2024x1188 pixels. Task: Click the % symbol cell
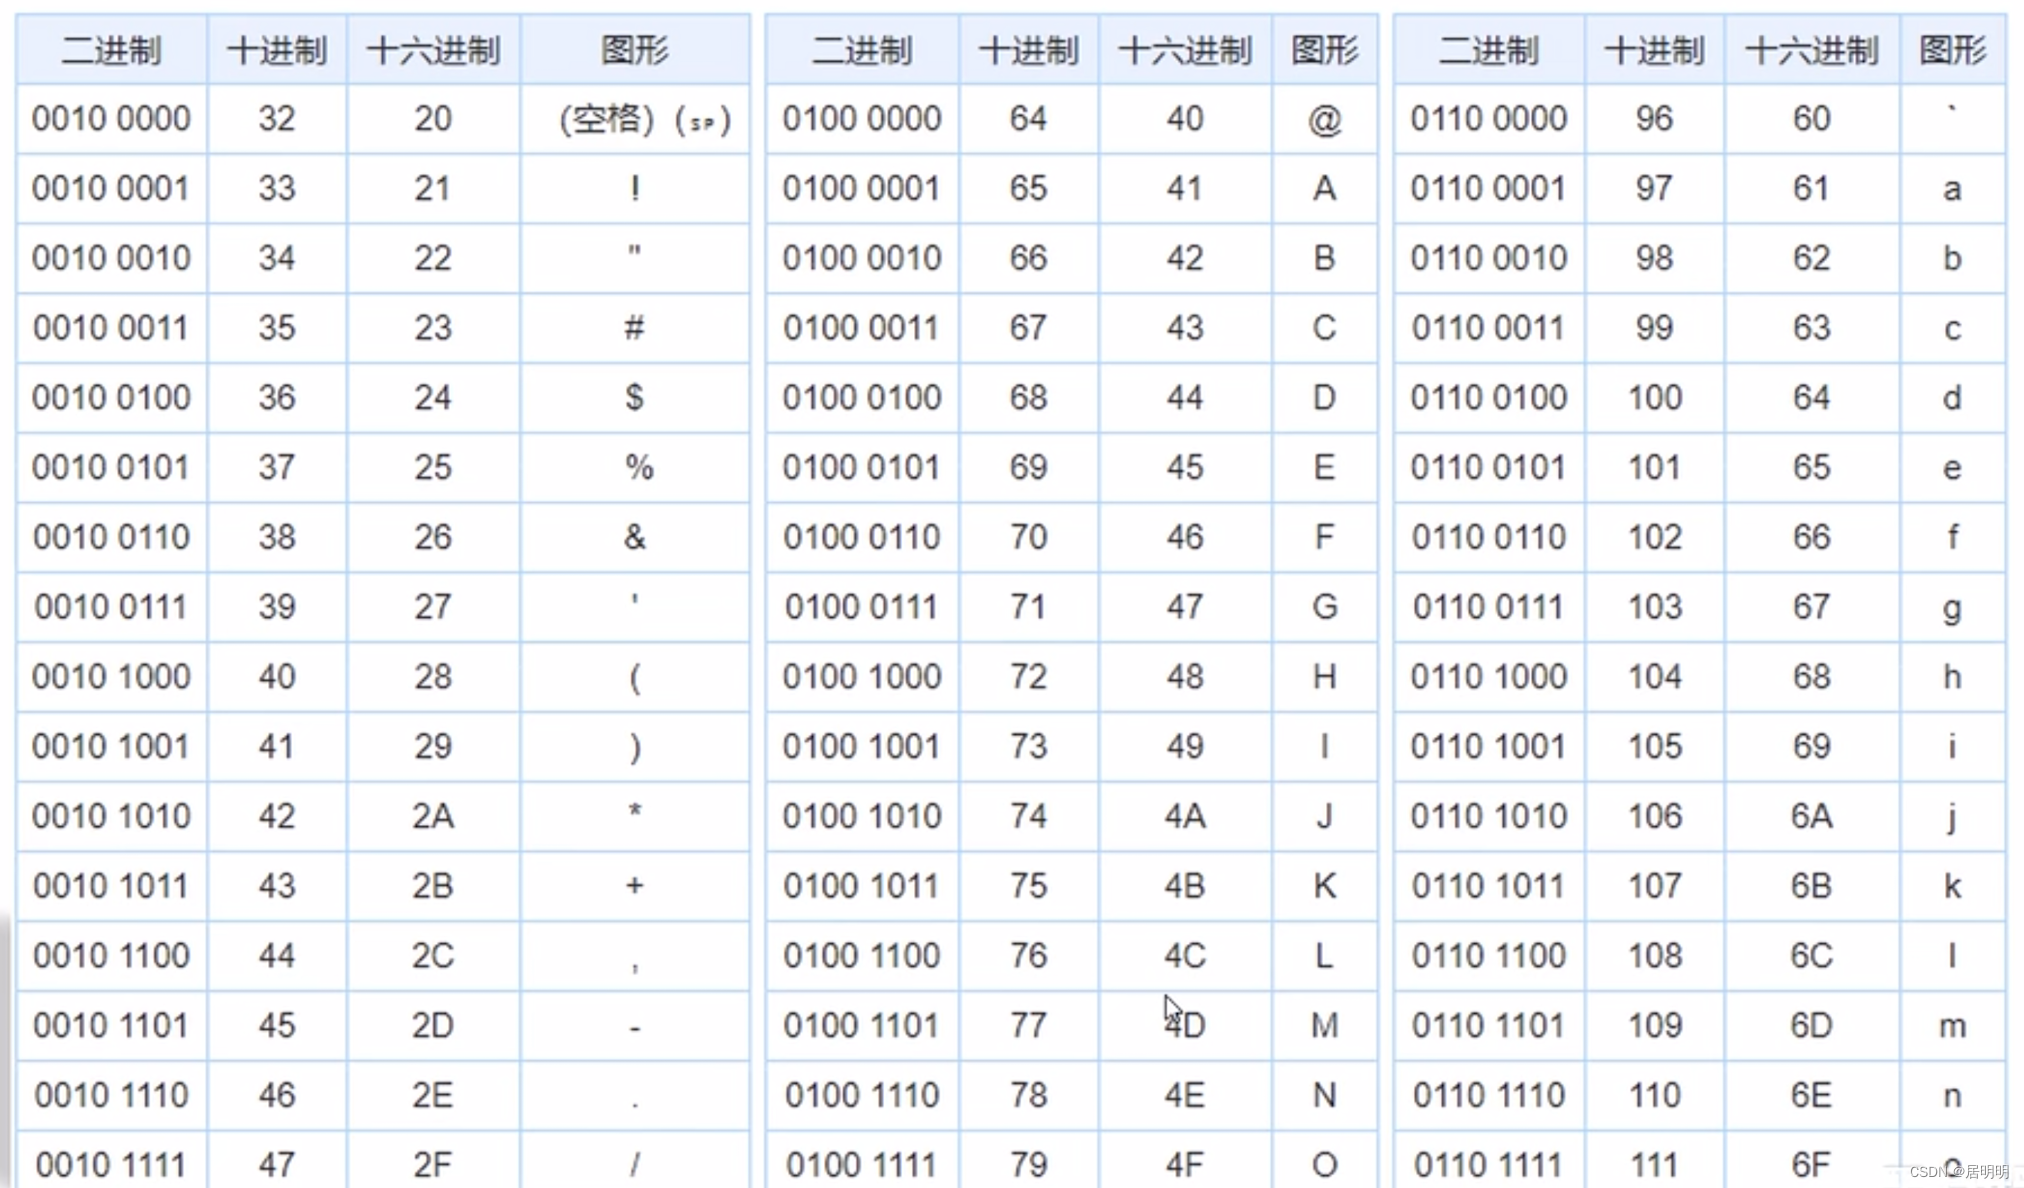(638, 467)
